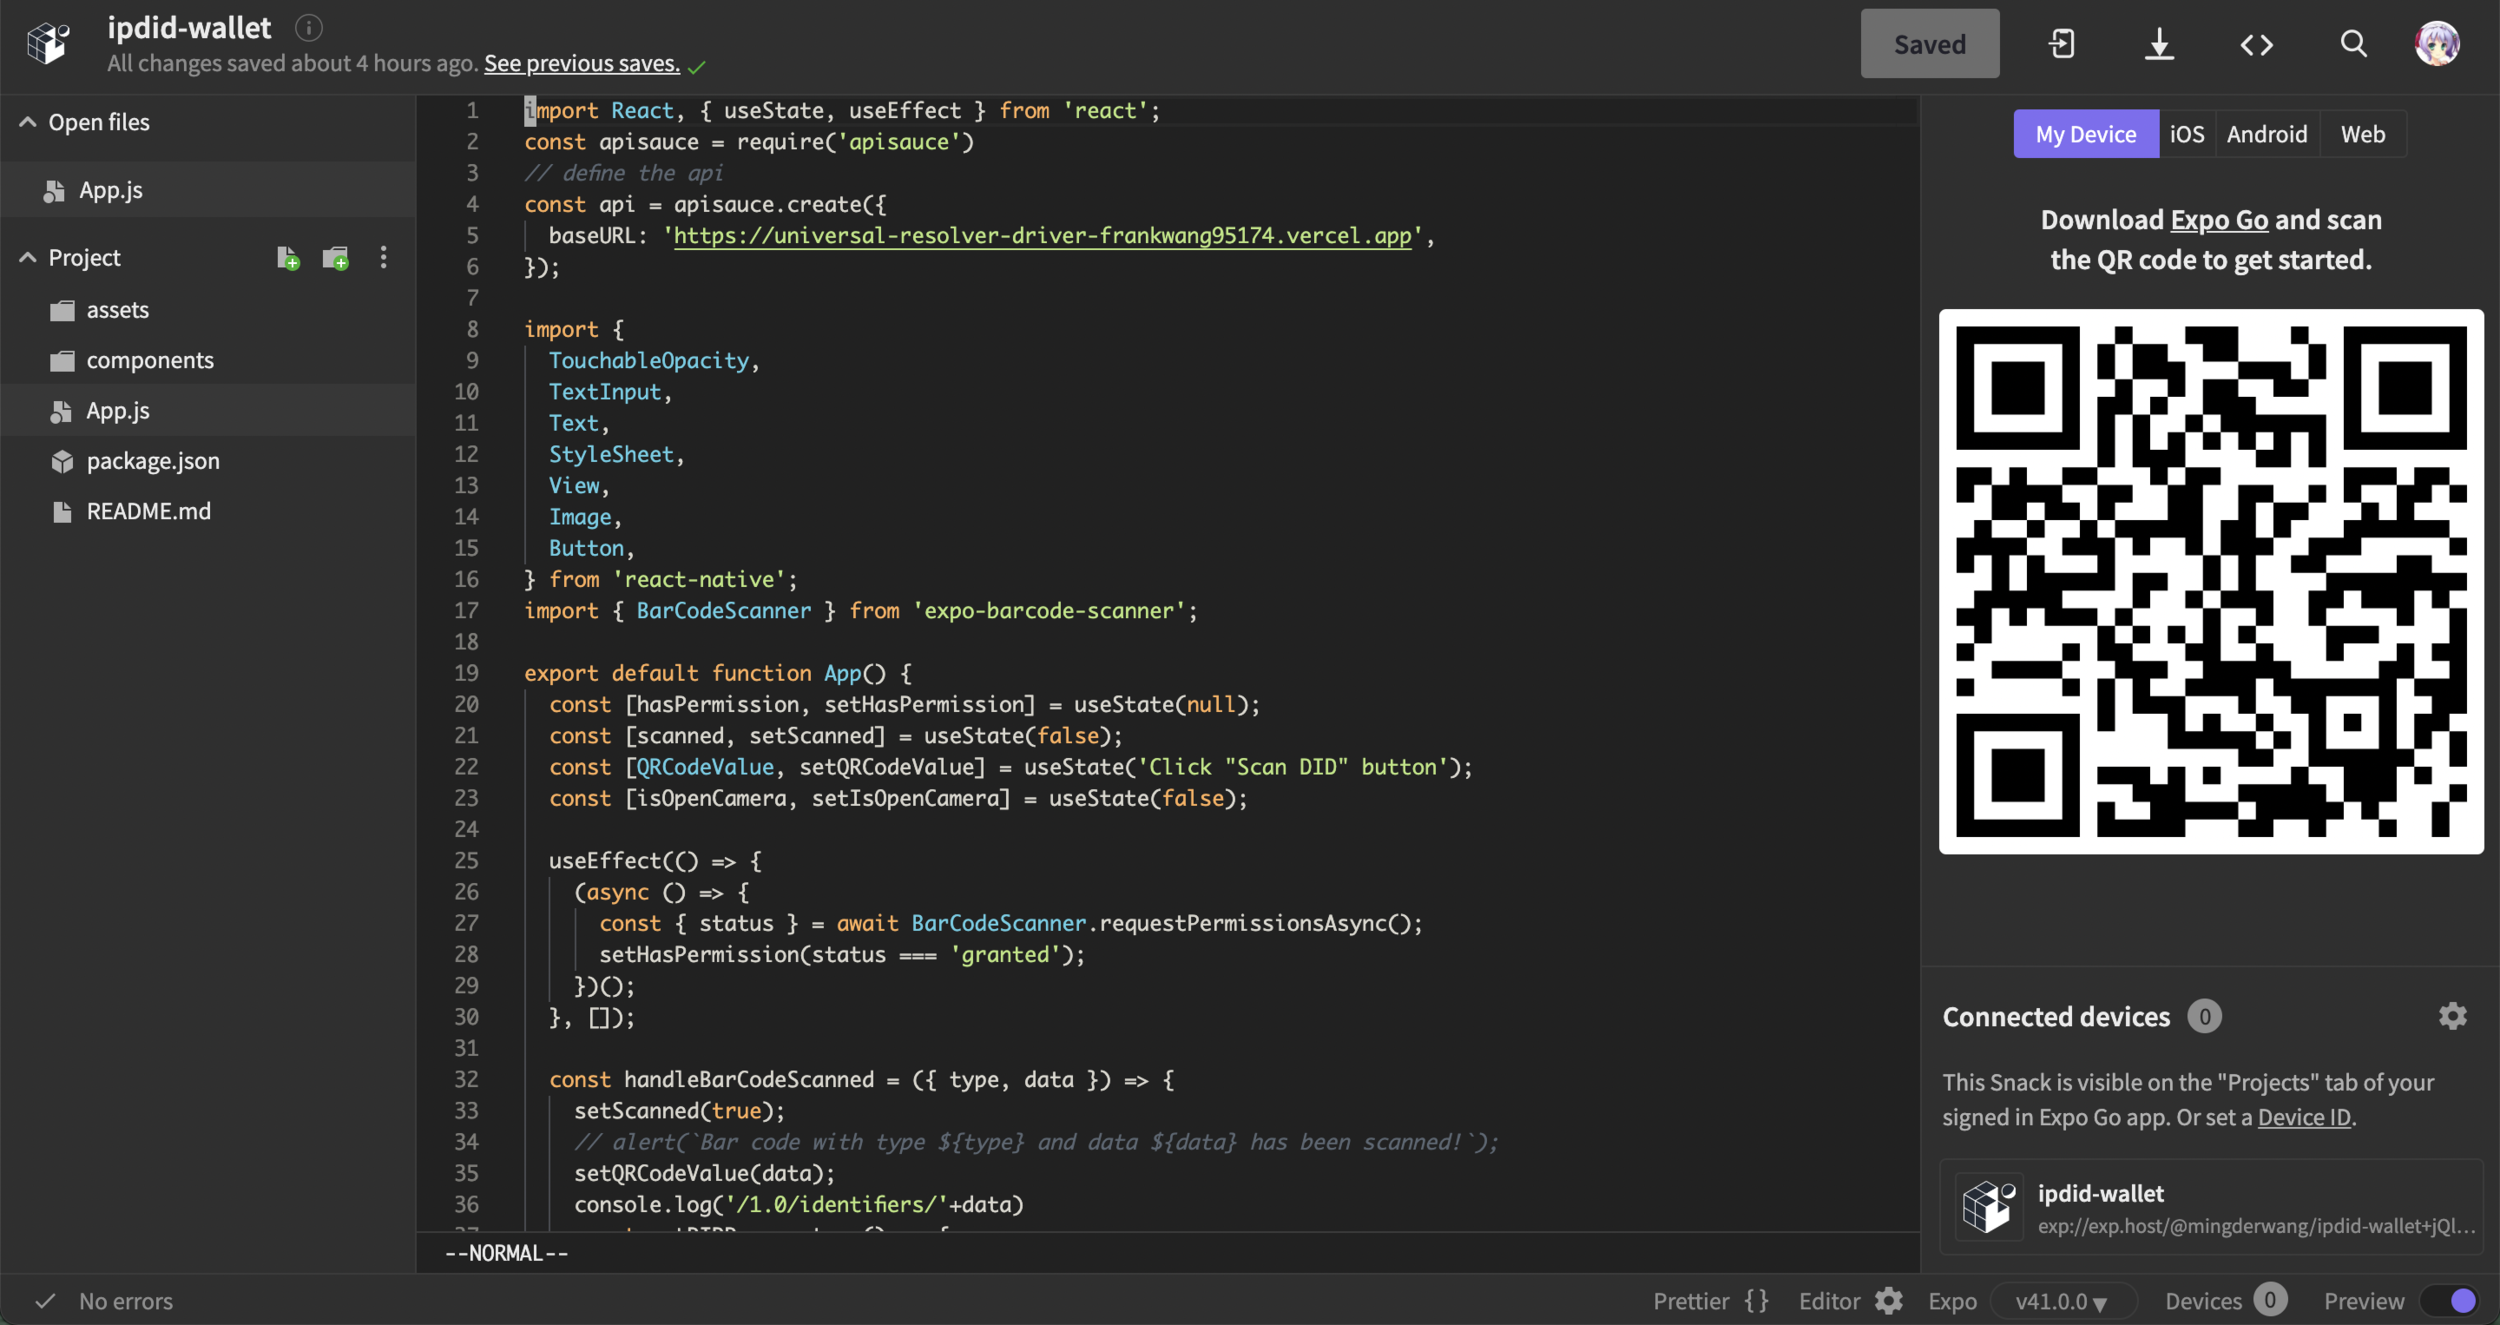Collapse the Project section

coord(28,258)
